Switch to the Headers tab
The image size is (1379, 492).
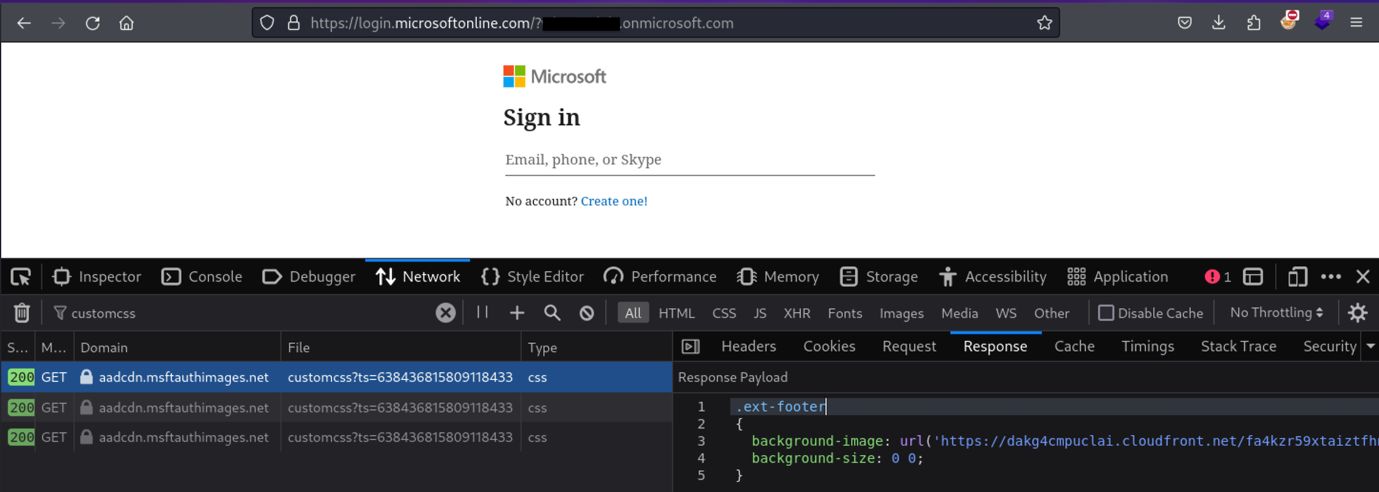748,346
